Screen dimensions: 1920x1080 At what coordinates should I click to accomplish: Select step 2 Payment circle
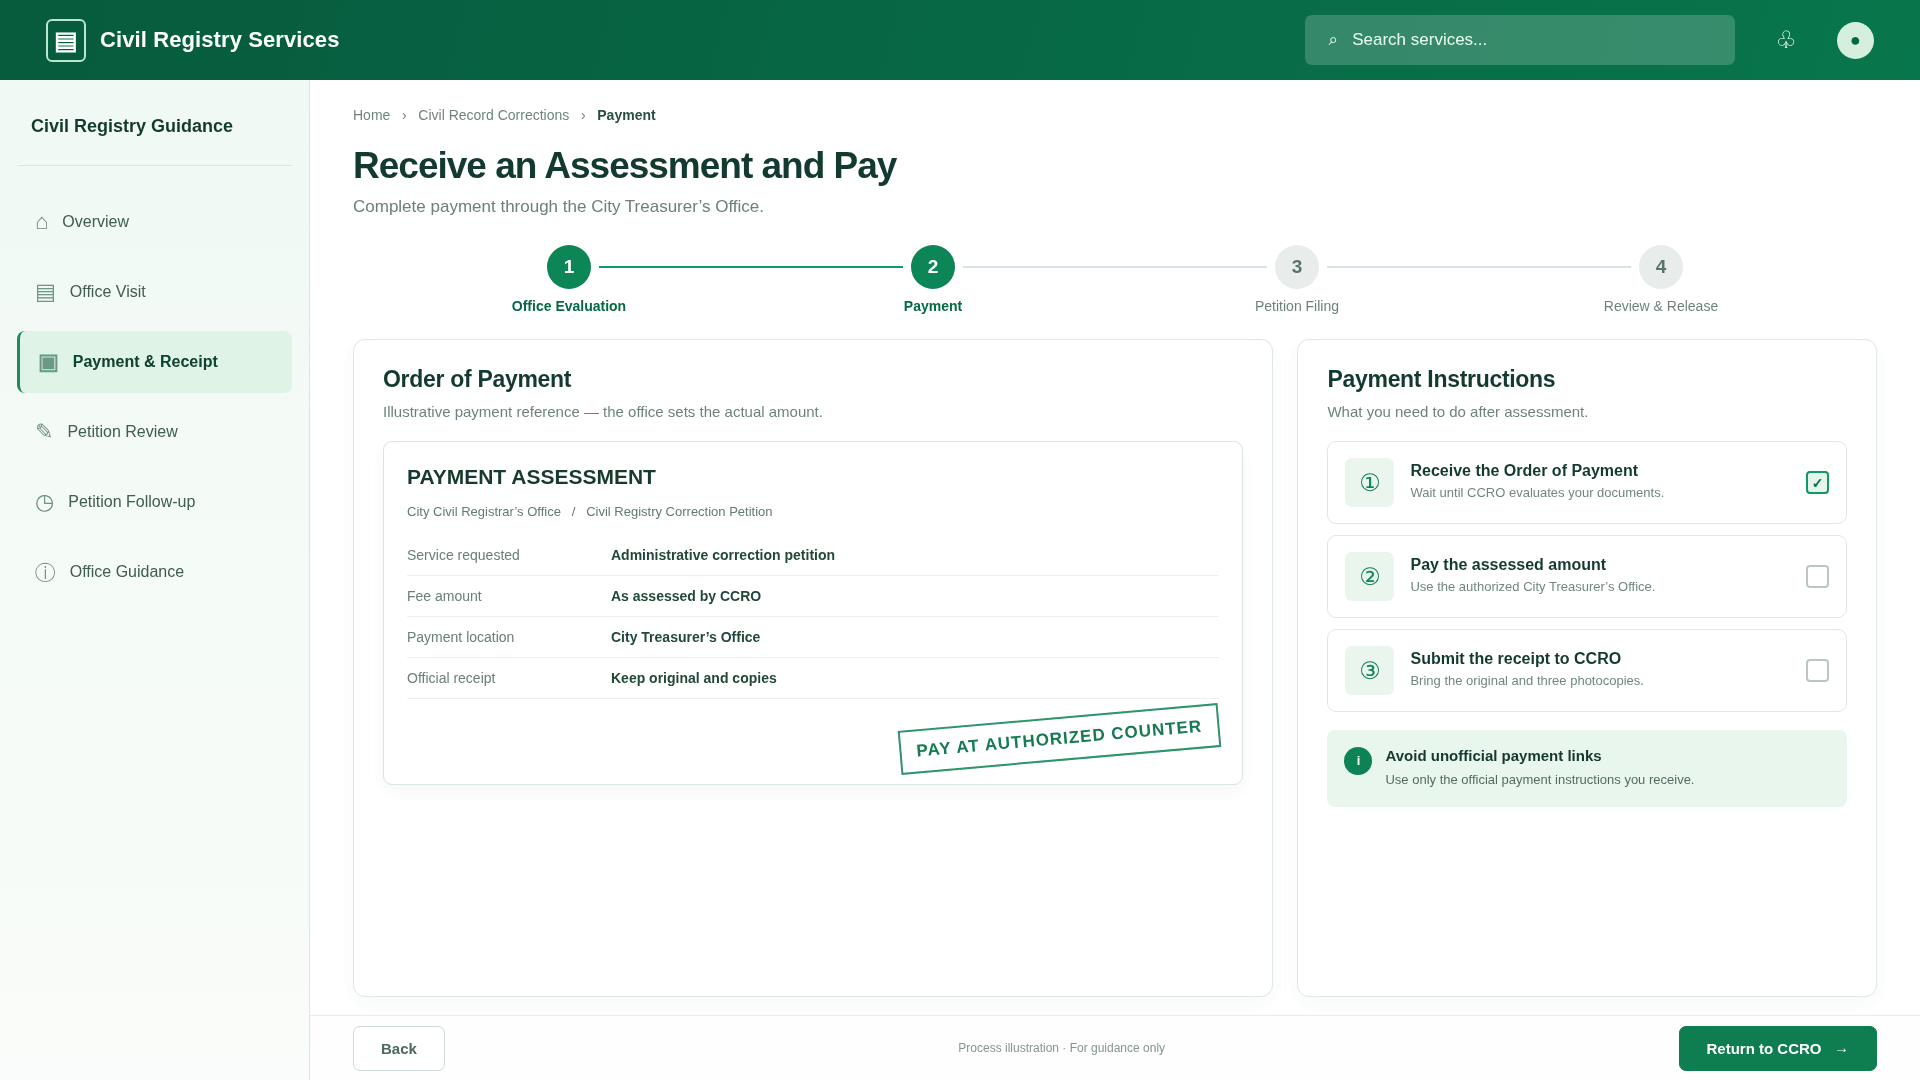[933, 267]
